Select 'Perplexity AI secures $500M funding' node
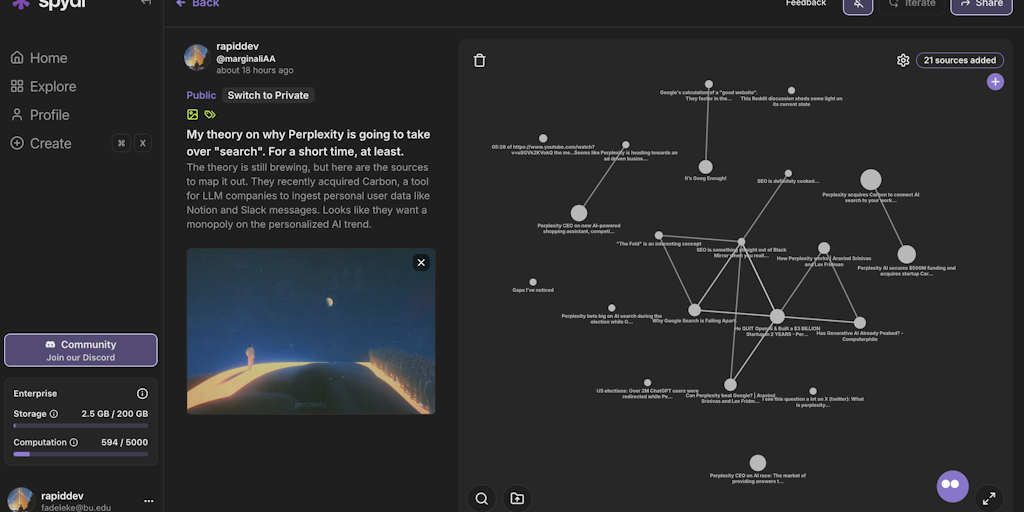The image size is (1024, 512). [x=906, y=255]
